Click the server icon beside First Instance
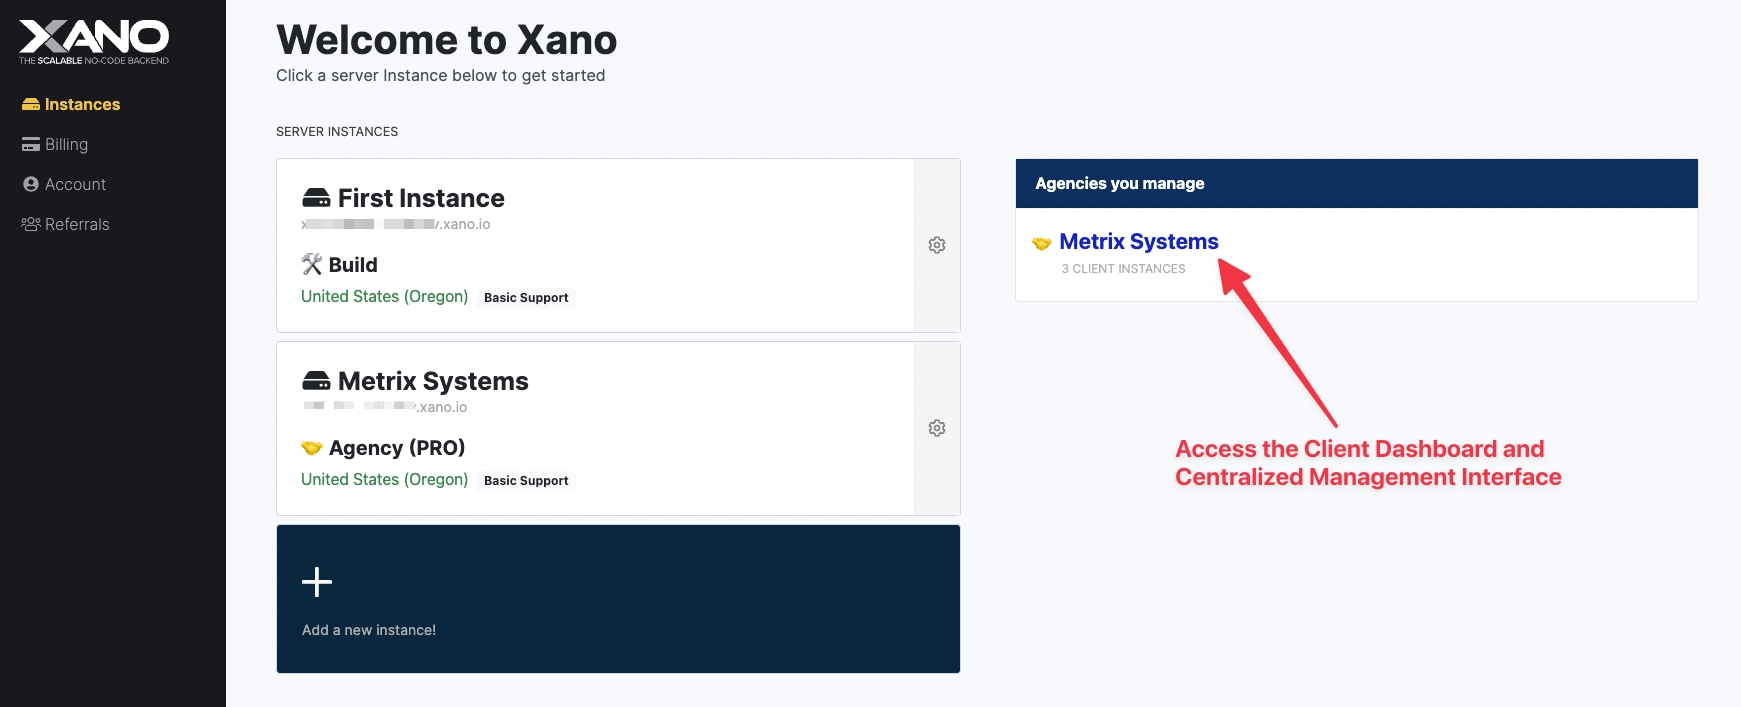1741x707 pixels. [x=316, y=197]
